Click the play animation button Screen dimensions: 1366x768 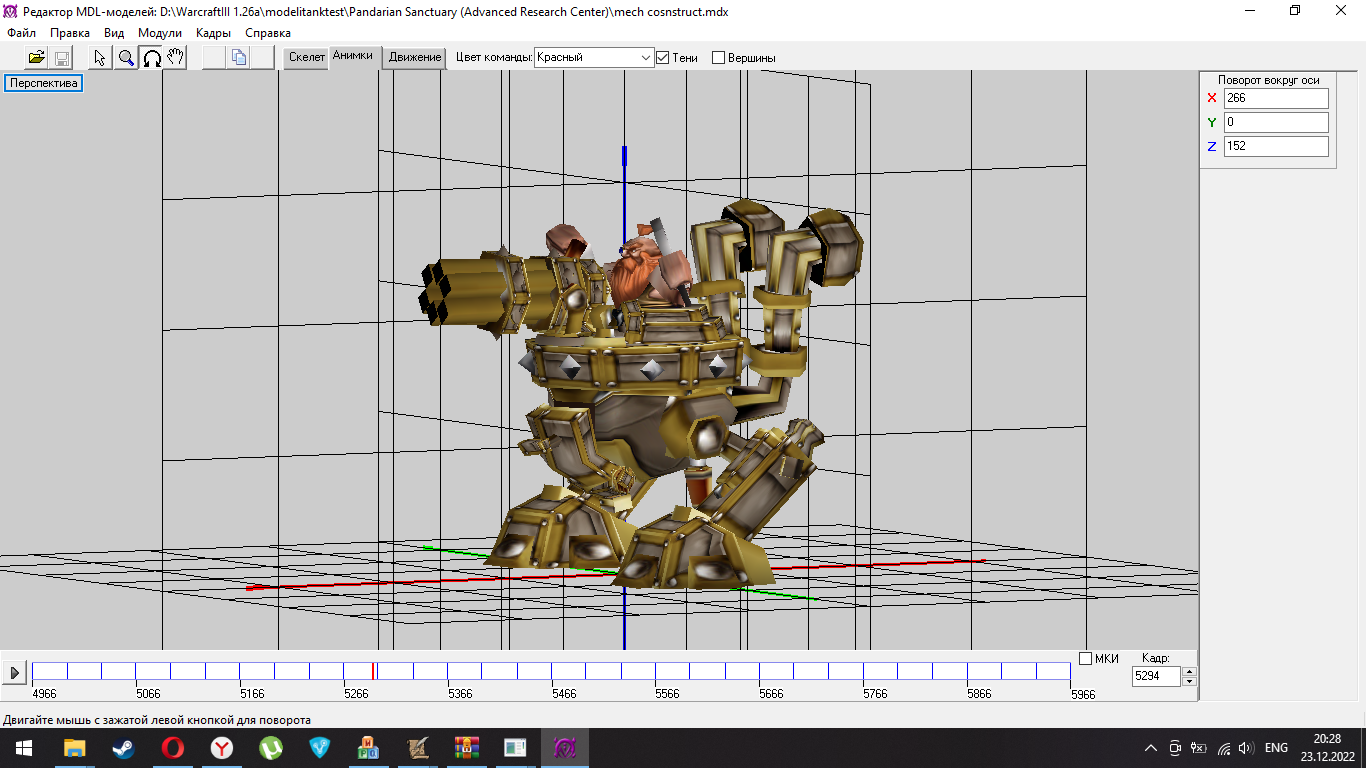[14, 673]
